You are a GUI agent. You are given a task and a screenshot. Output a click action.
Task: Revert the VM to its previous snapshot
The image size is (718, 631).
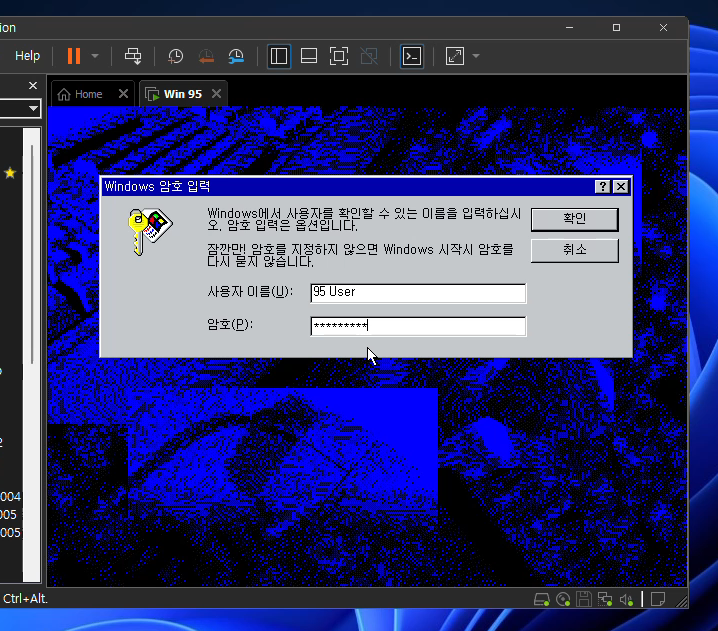click(x=206, y=56)
